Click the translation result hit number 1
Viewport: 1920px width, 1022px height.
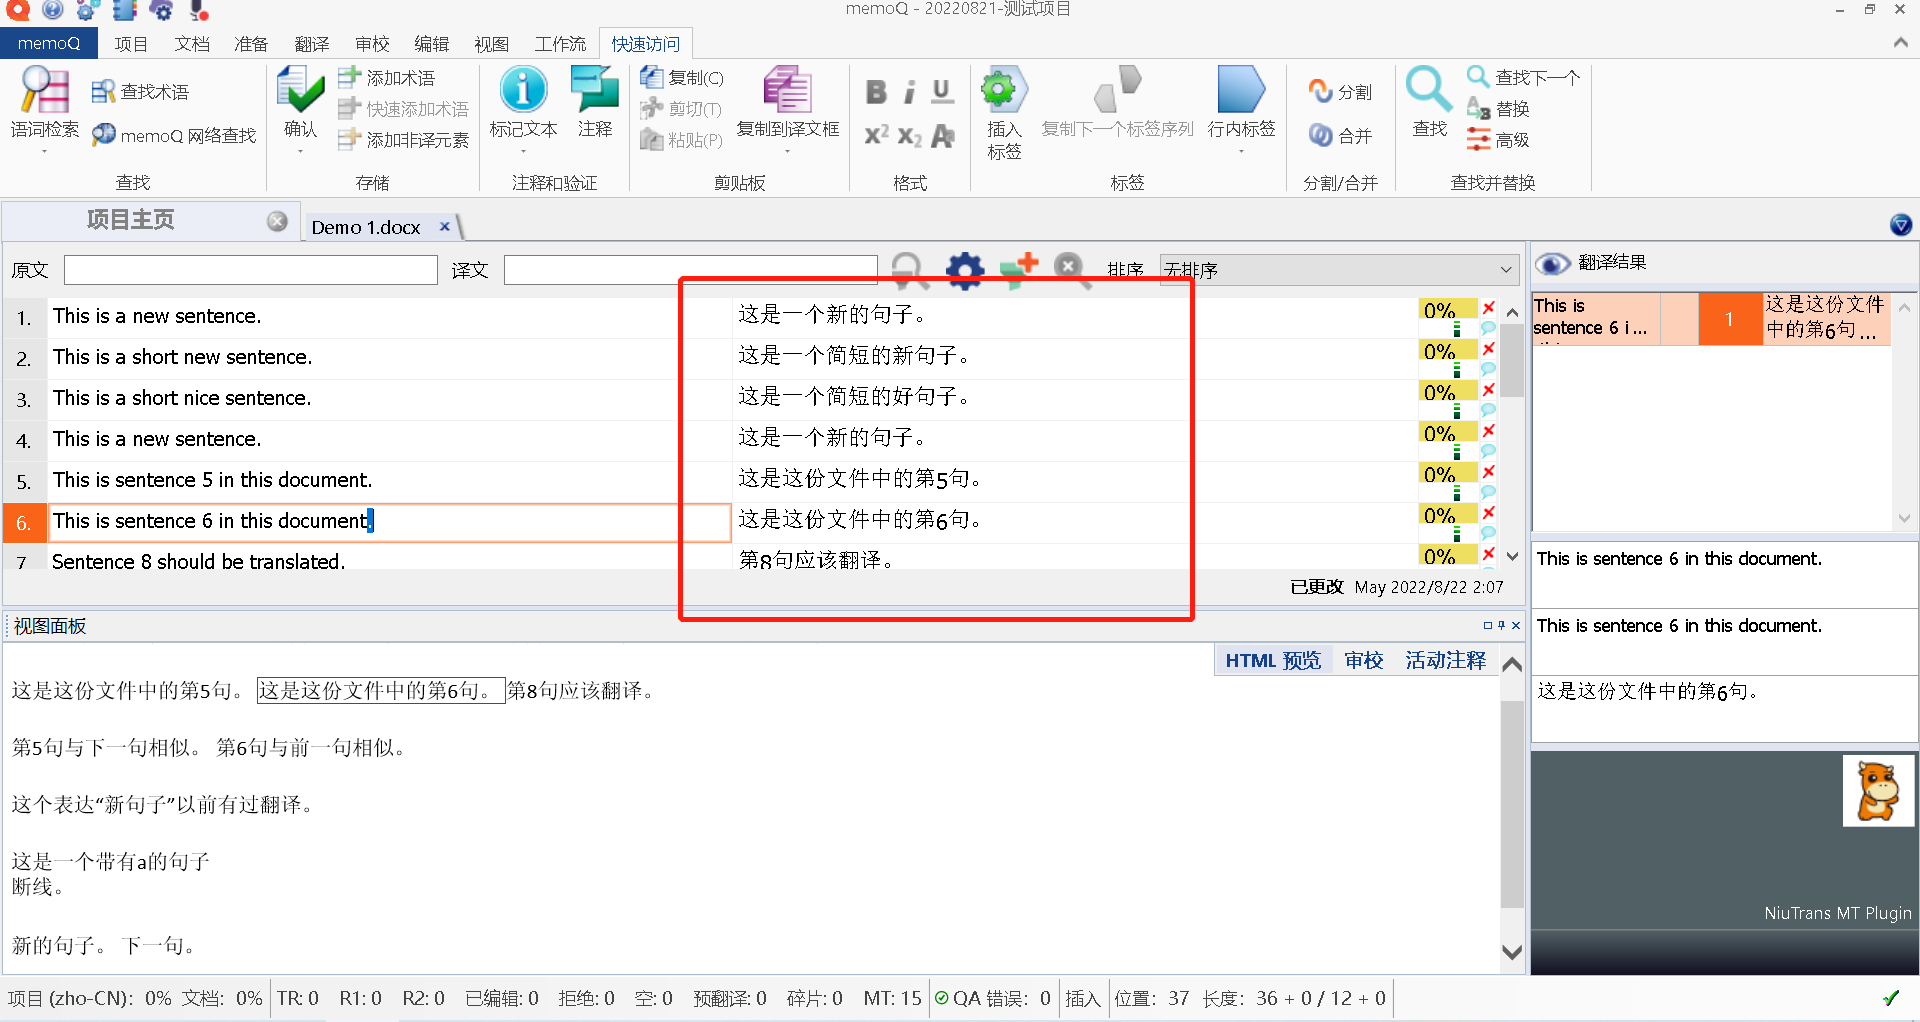(x=1729, y=319)
